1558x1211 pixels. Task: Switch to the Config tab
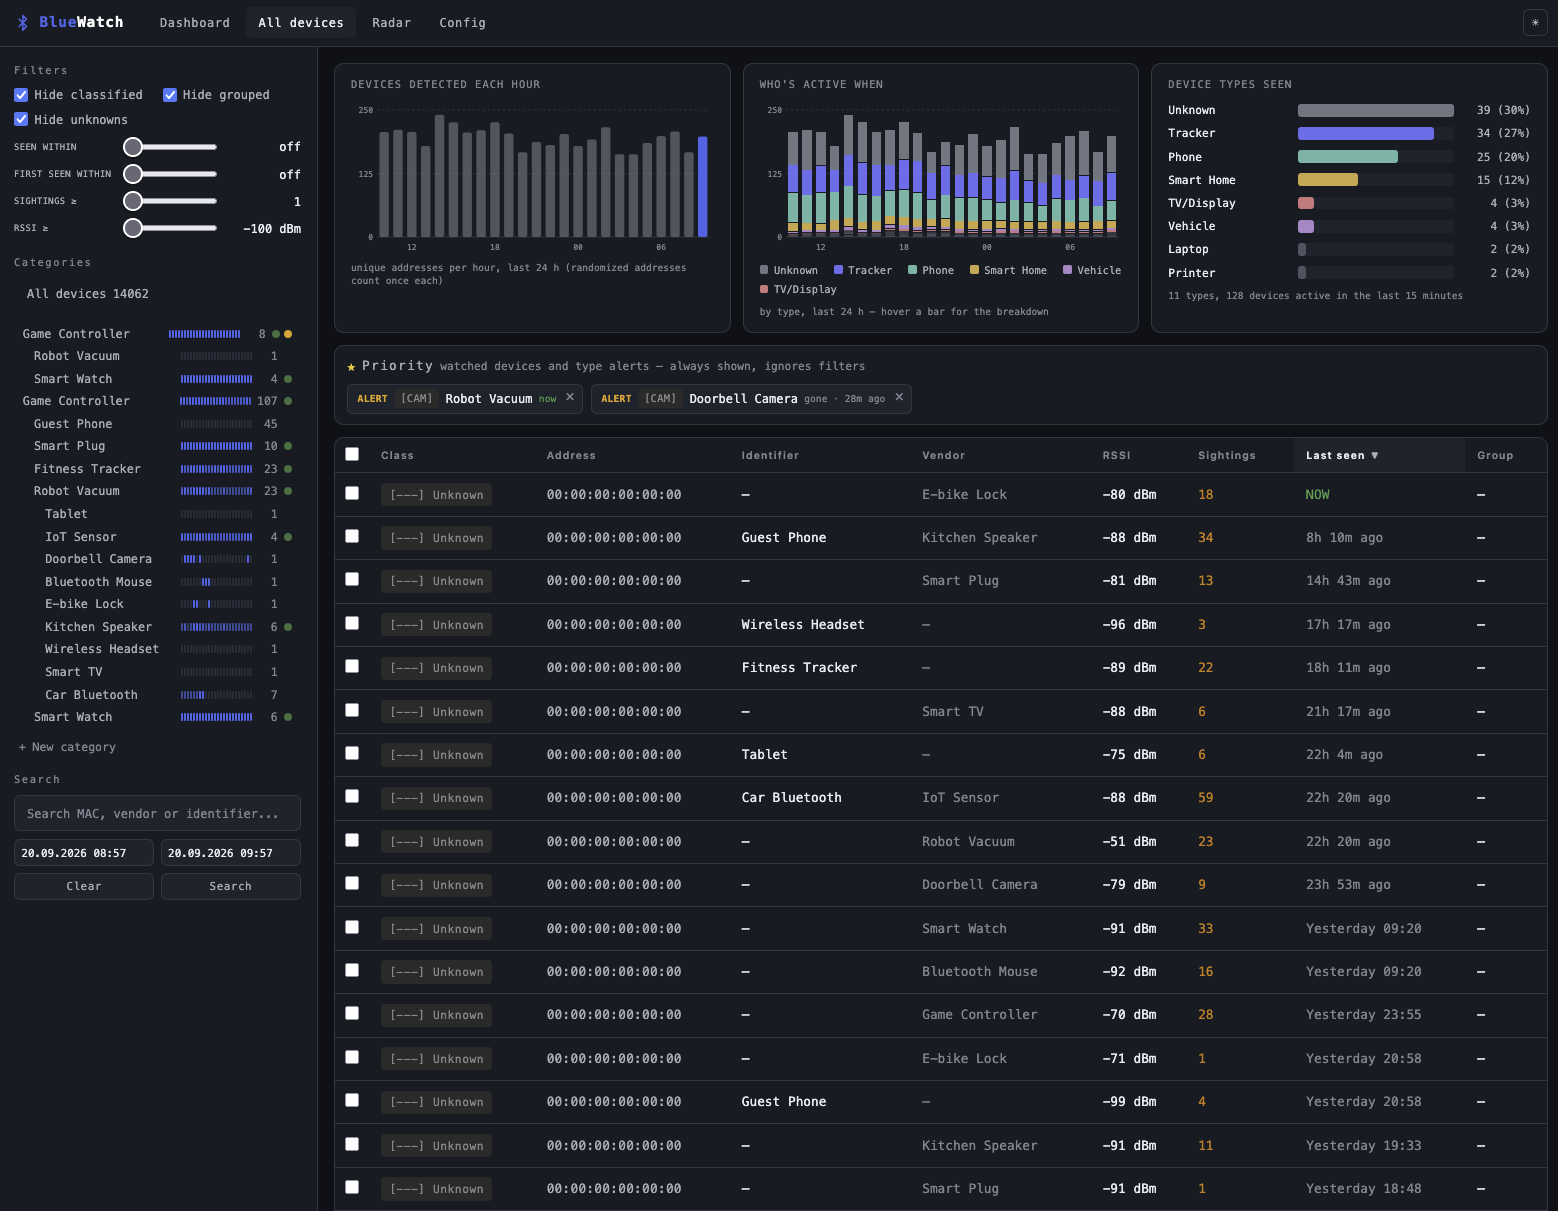point(462,22)
